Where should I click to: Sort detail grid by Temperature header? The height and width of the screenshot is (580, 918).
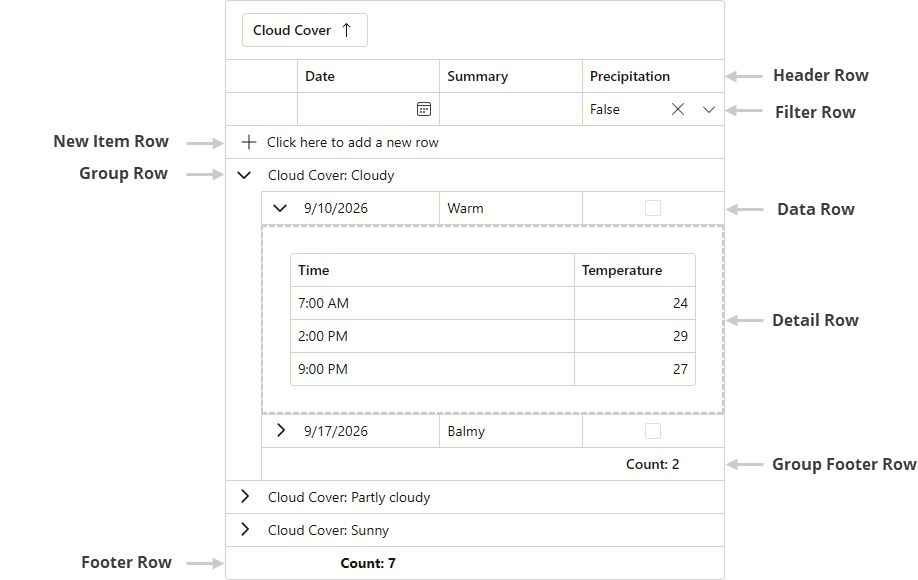tap(635, 270)
